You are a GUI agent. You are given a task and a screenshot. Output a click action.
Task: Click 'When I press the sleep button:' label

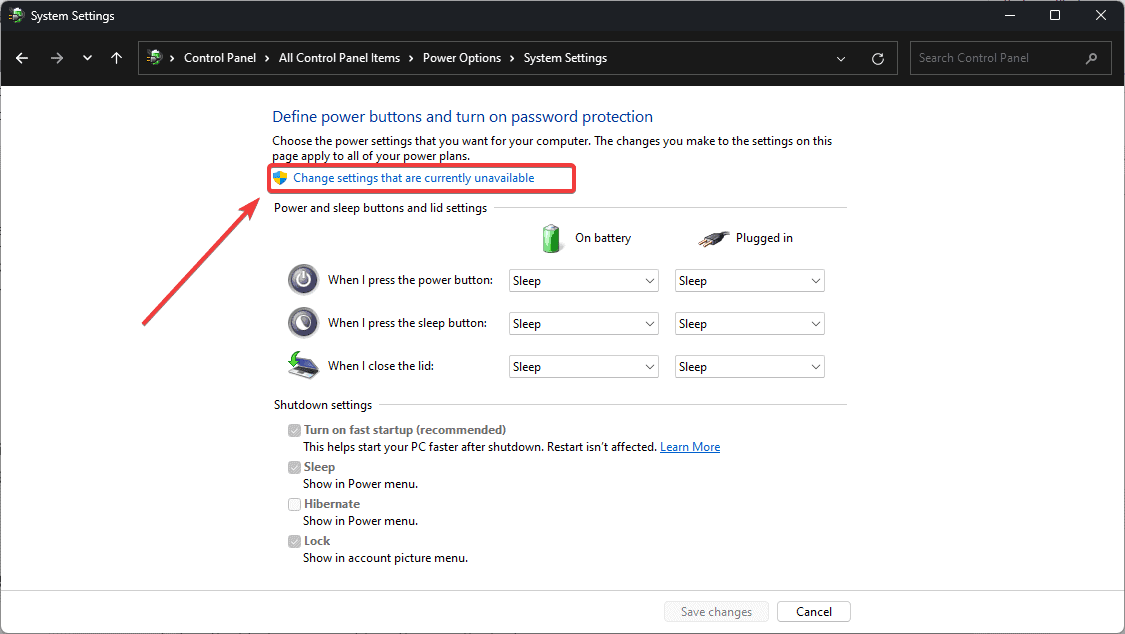(408, 323)
